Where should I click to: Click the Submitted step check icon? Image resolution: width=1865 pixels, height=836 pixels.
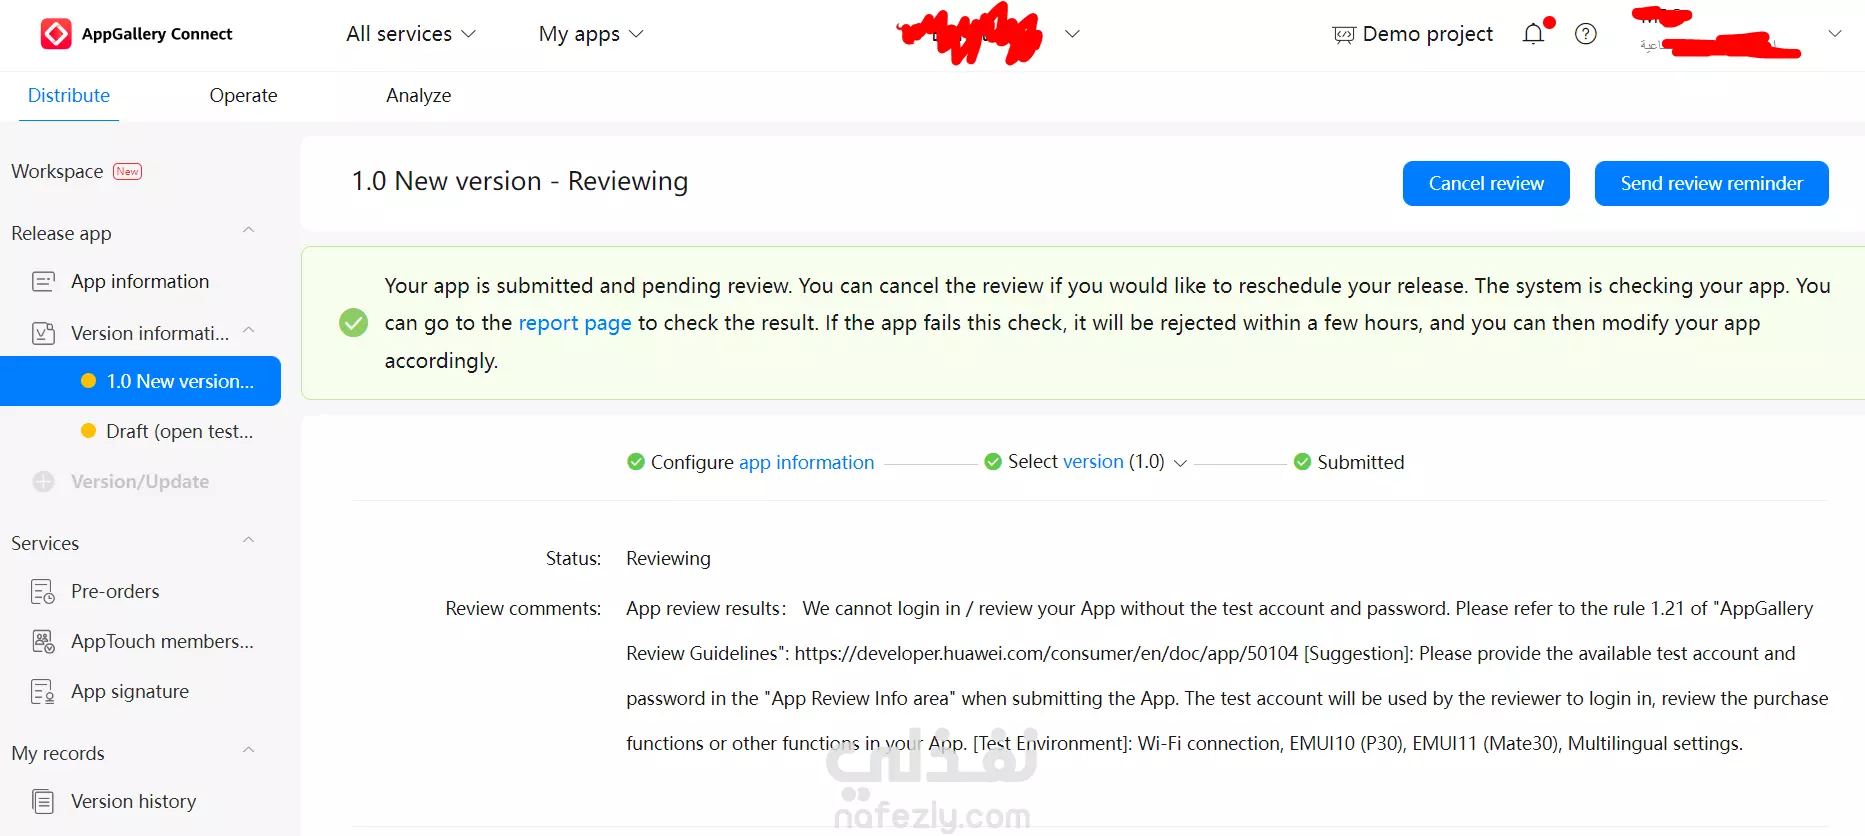(1302, 462)
